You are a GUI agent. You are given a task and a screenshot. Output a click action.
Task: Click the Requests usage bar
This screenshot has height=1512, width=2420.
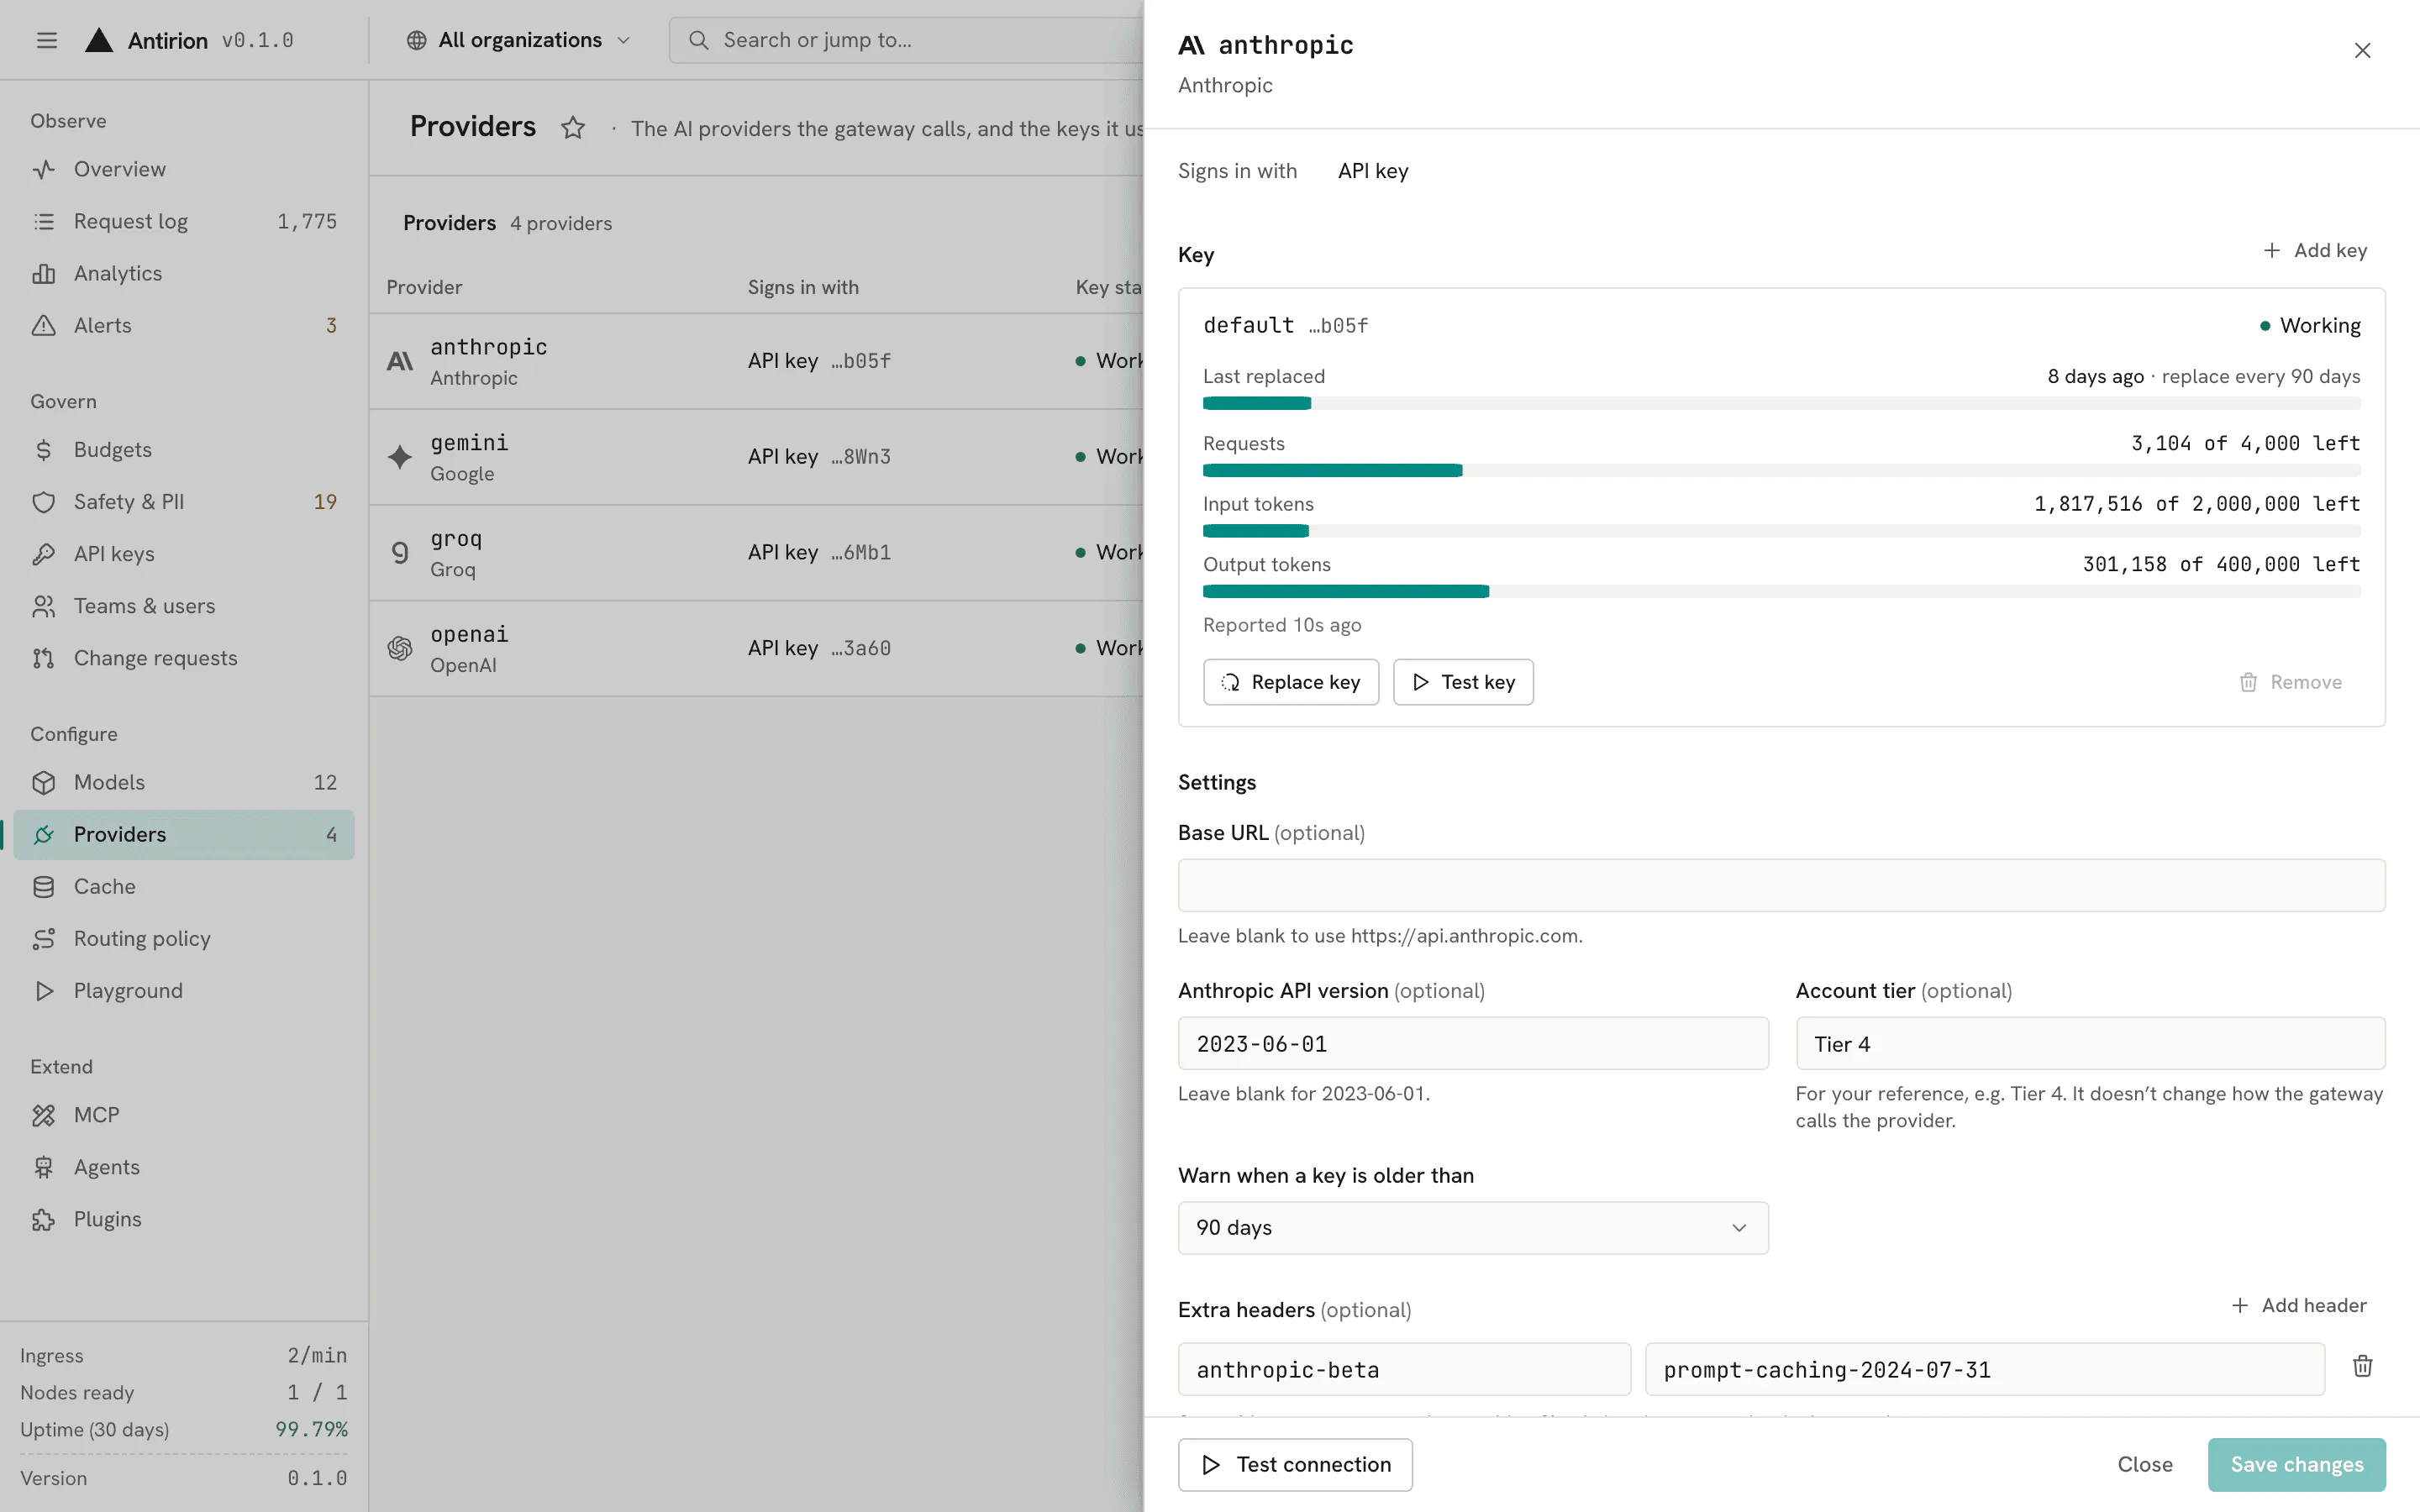pos(1781,470)
